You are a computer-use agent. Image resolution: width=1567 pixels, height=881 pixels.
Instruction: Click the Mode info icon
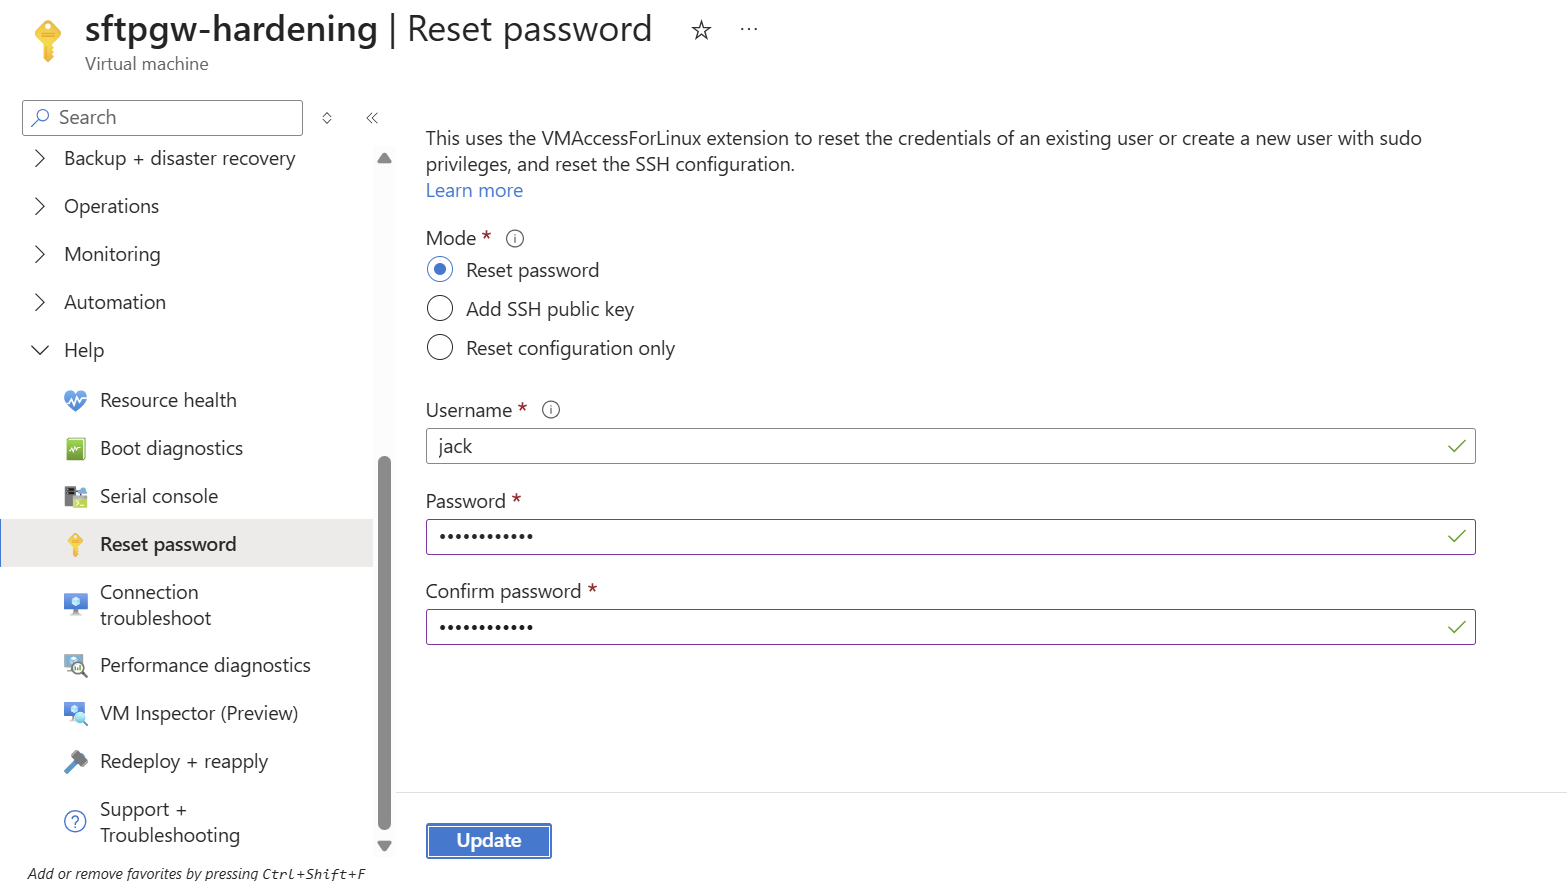coord(515,239)
